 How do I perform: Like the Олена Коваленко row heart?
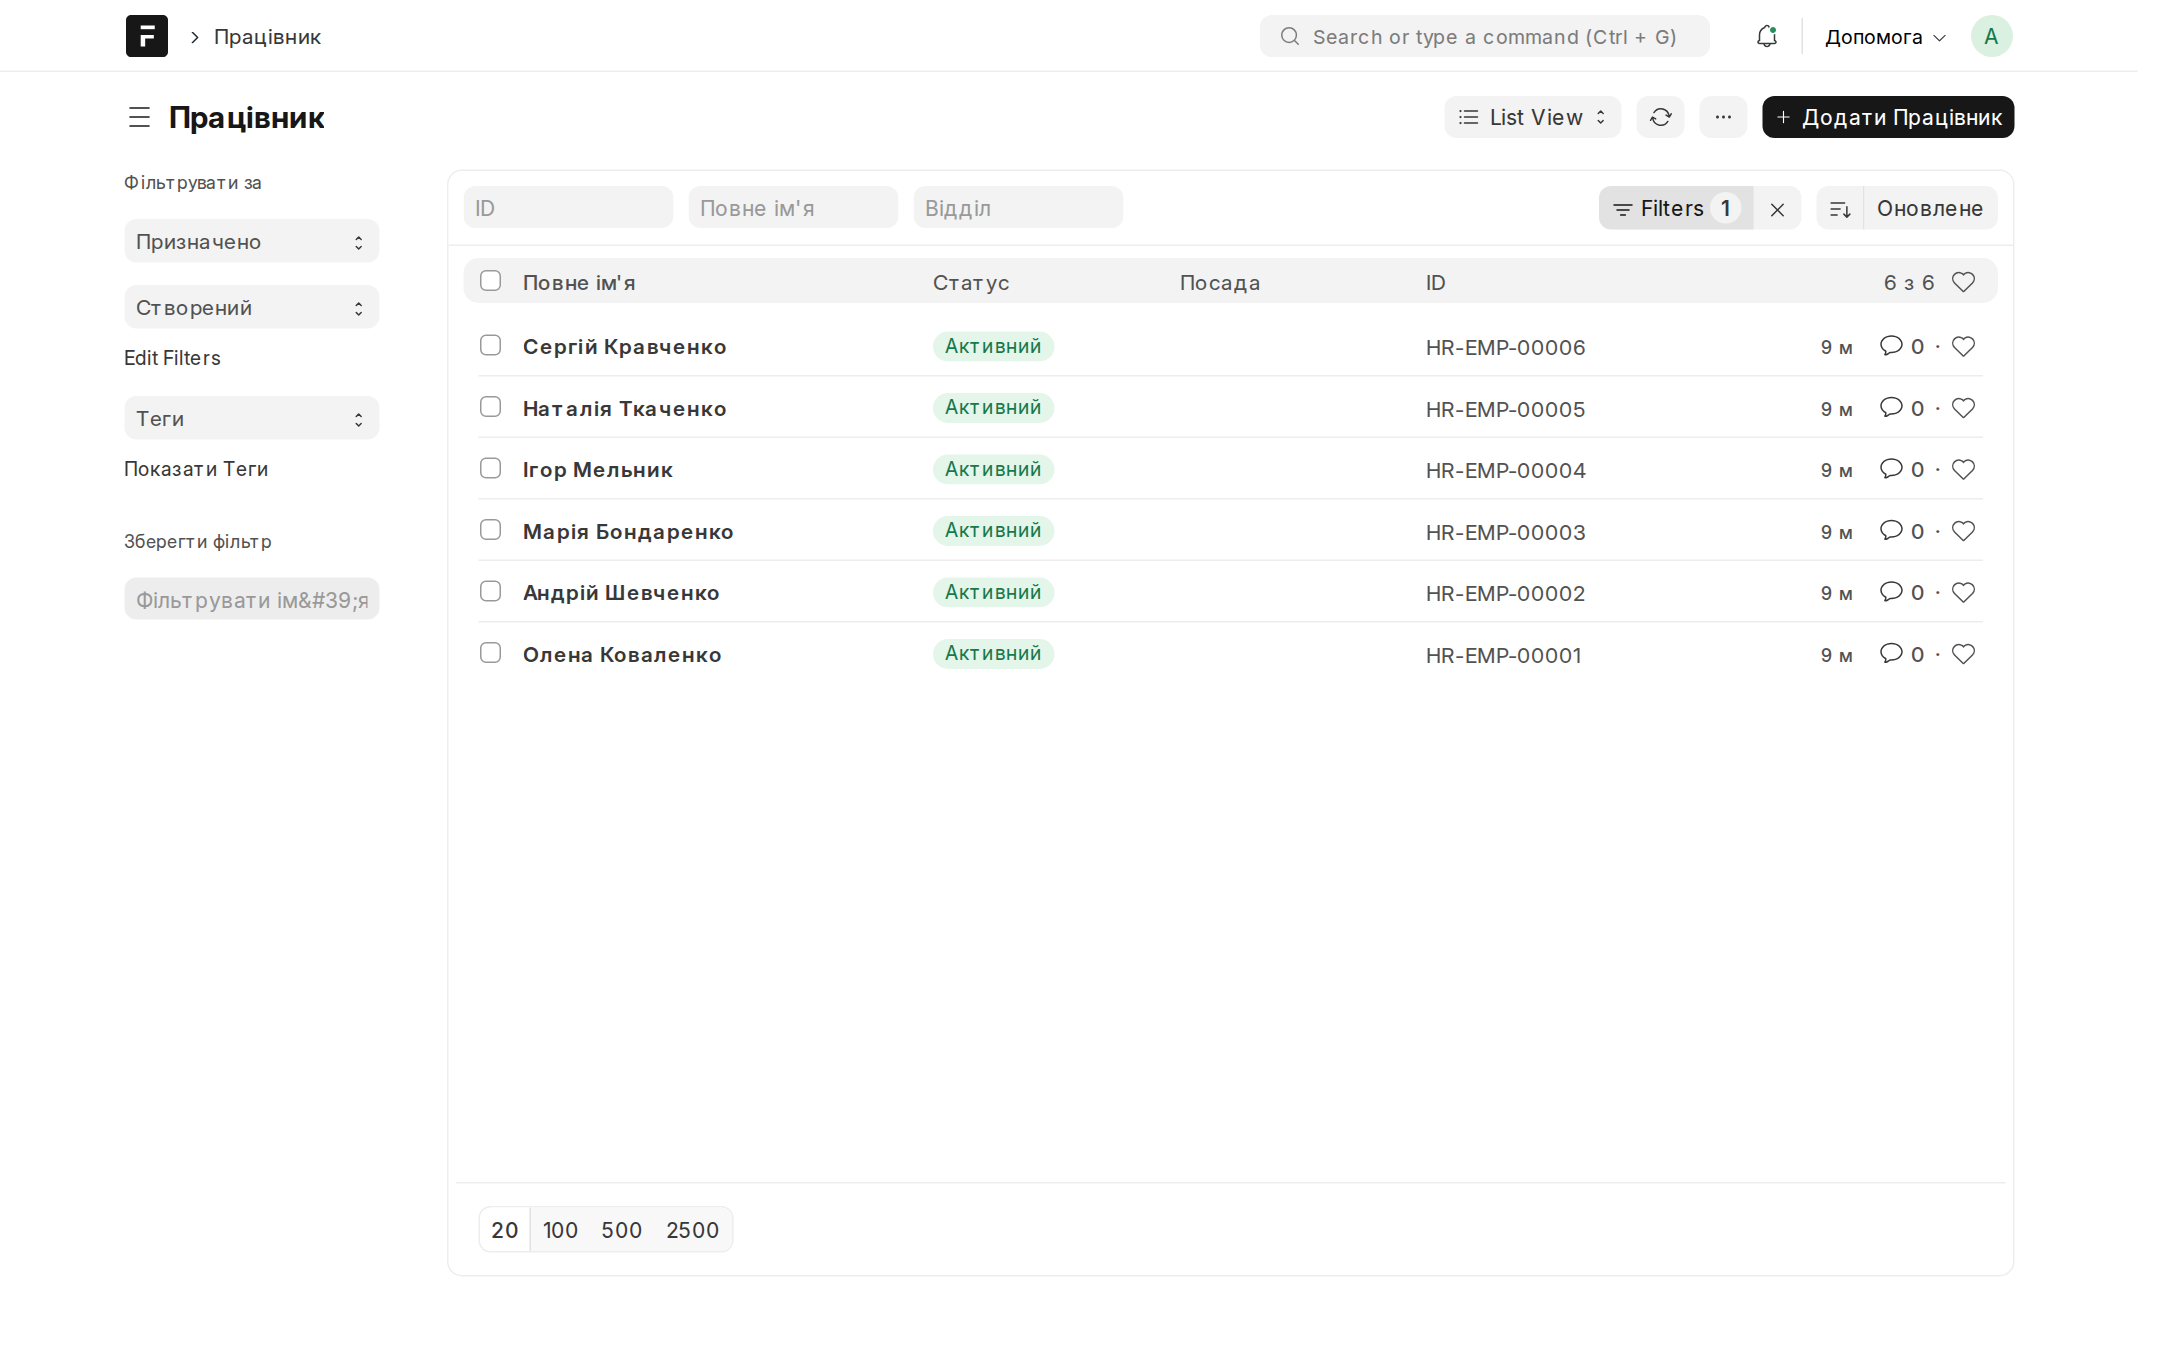click(x=1963, y=654)
